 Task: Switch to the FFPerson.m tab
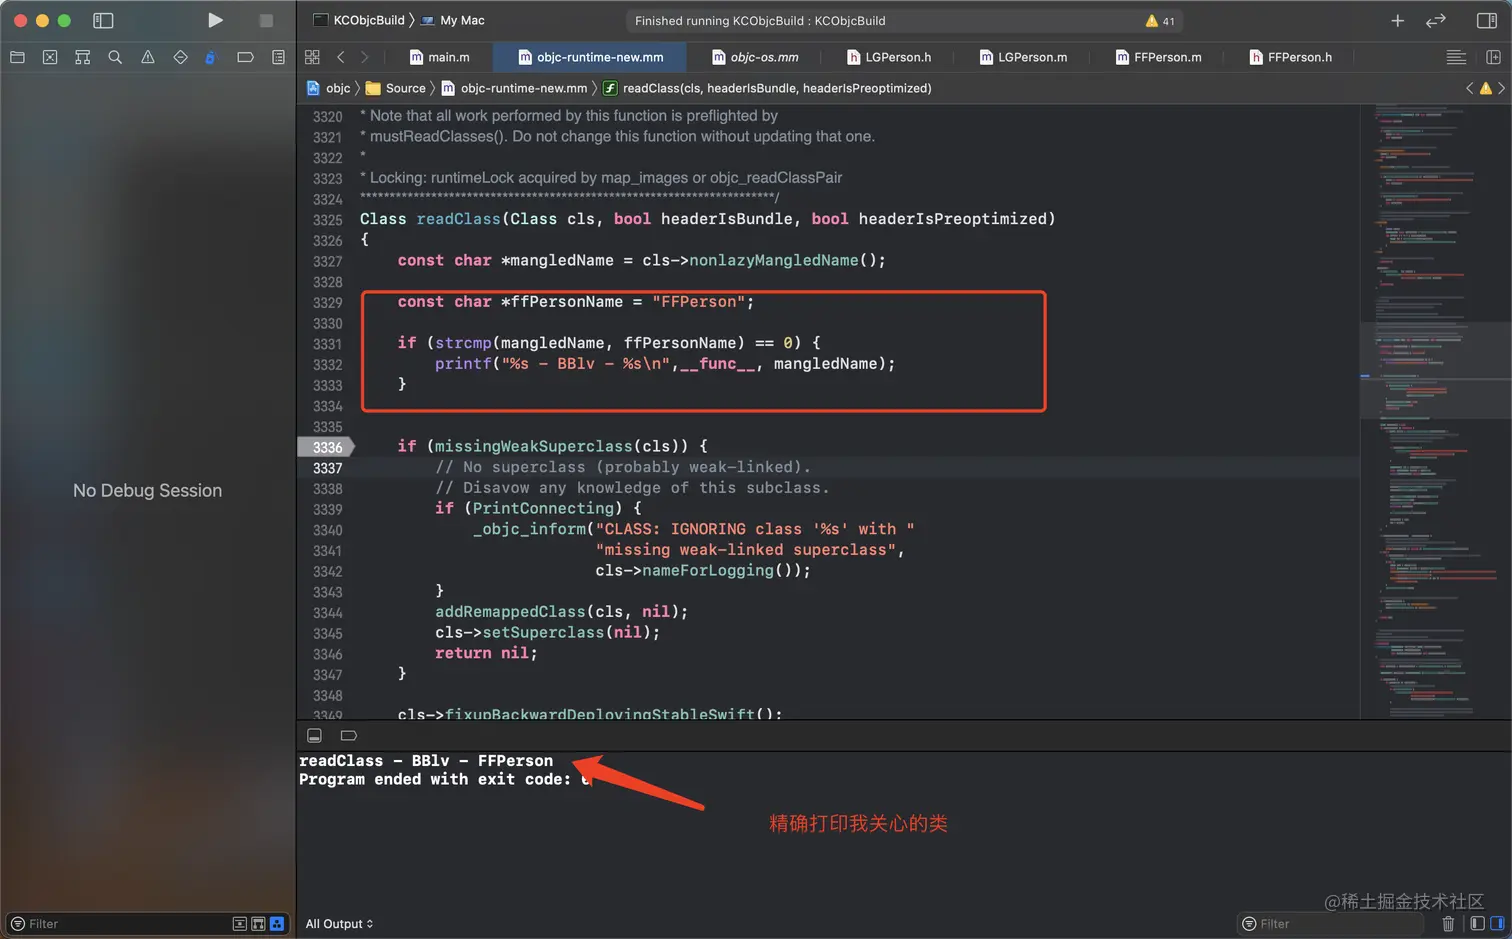click(1158, 57)
